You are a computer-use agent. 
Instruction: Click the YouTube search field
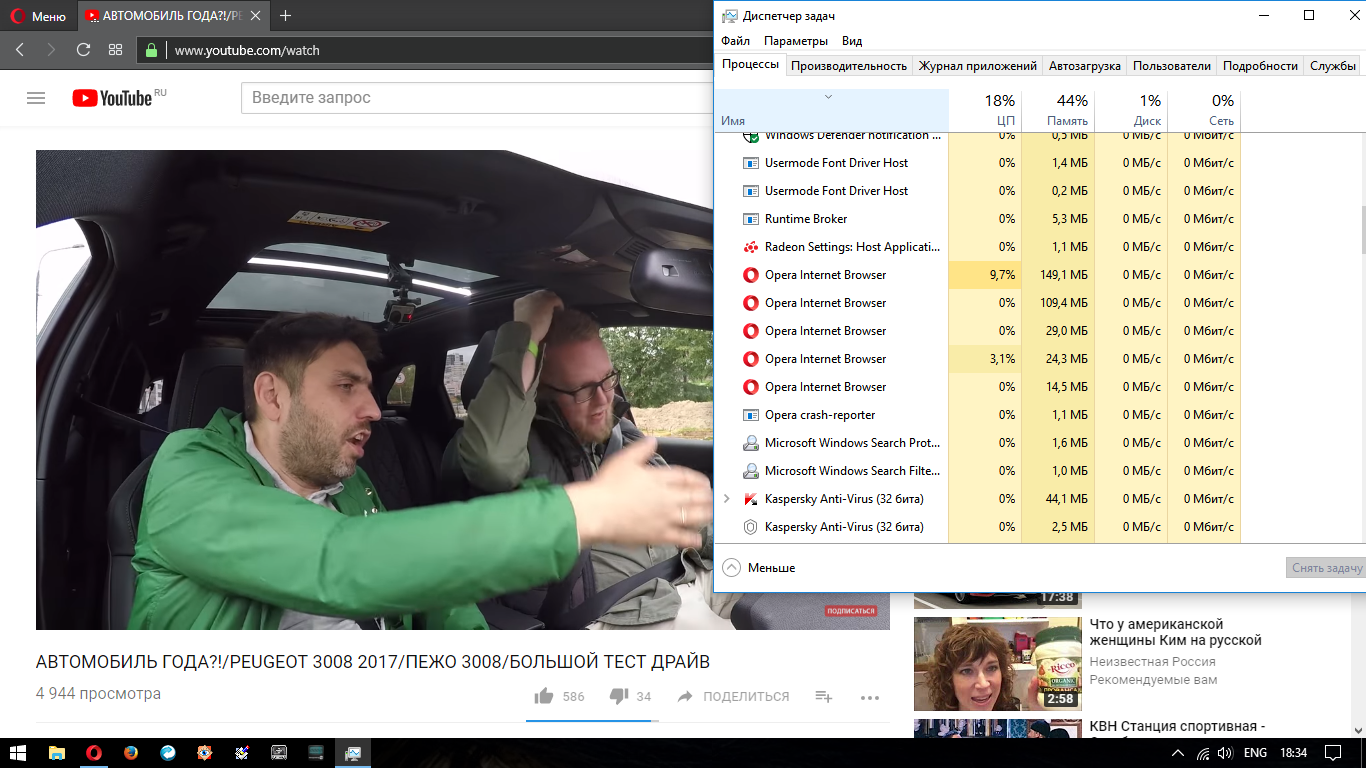[480, 98]
